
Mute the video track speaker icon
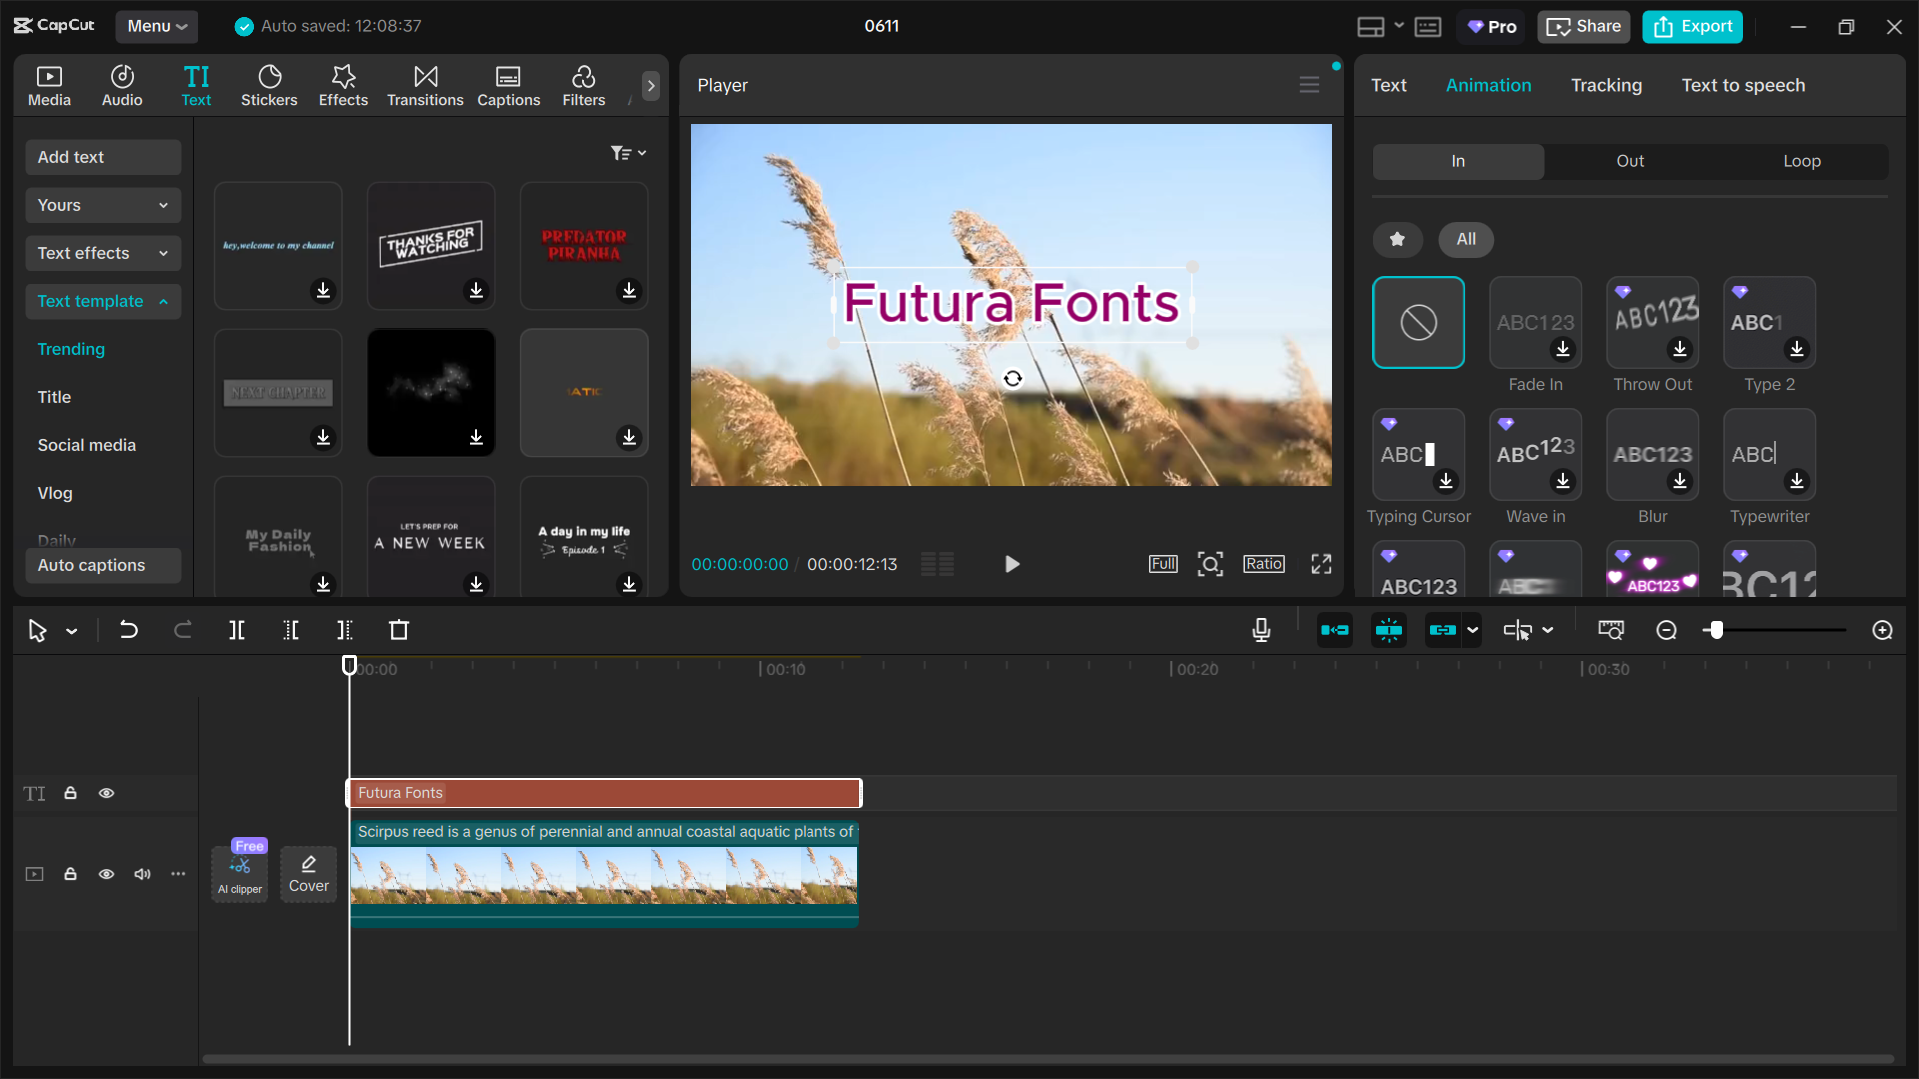(x=142, y=874)
